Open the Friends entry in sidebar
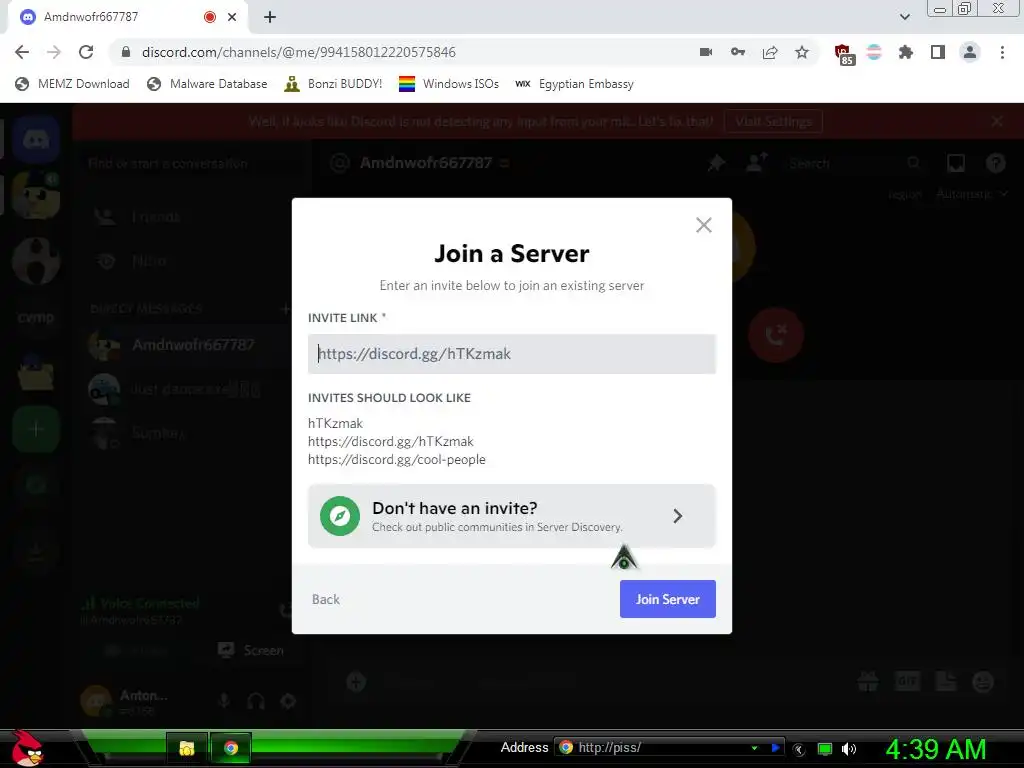 (x=189, y=216)
